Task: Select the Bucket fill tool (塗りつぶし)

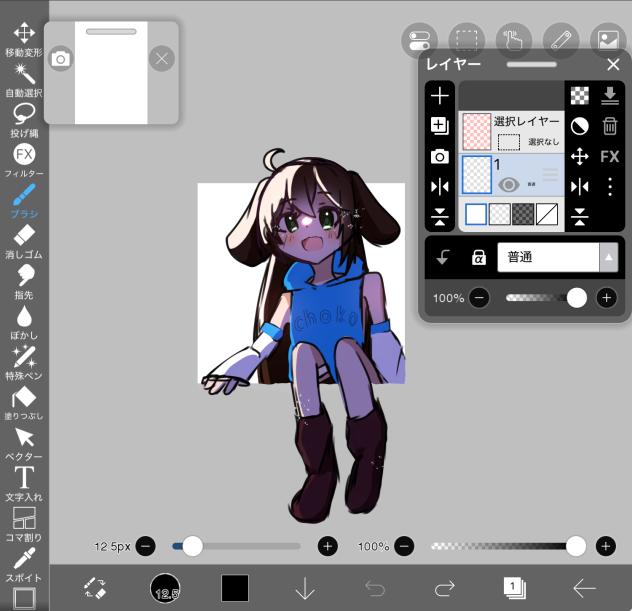Action: 24,403
